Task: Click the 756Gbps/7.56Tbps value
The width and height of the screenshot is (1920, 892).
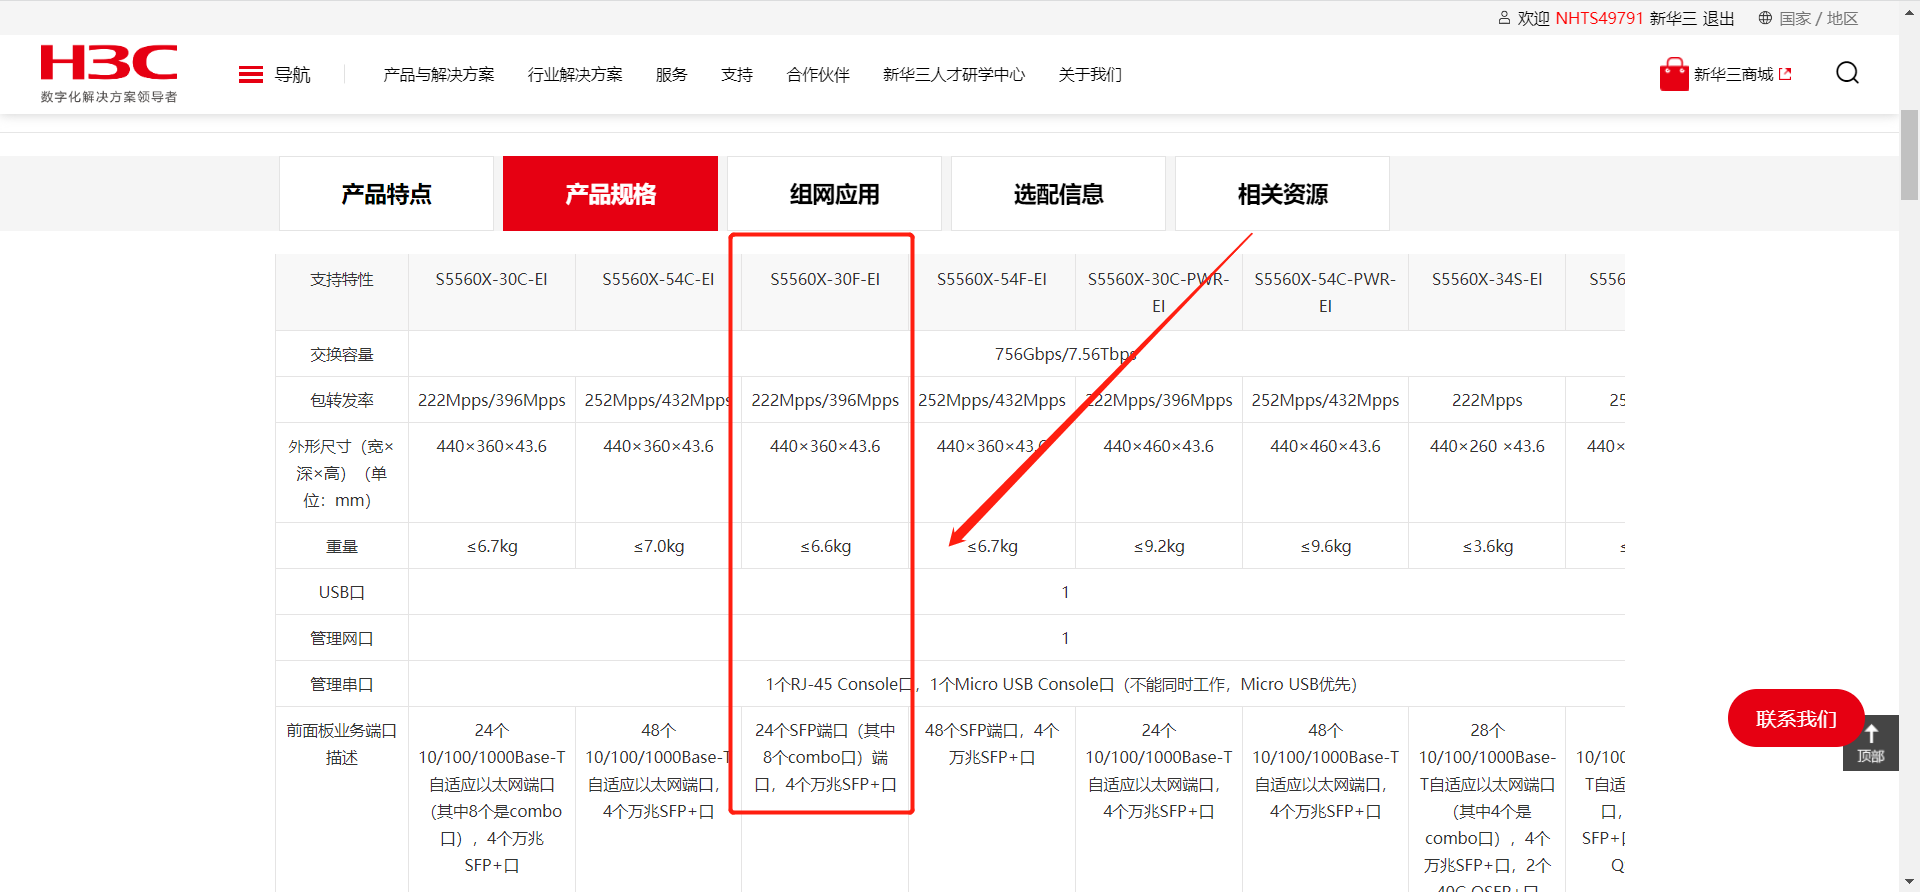Action: tap(1065, 354)
